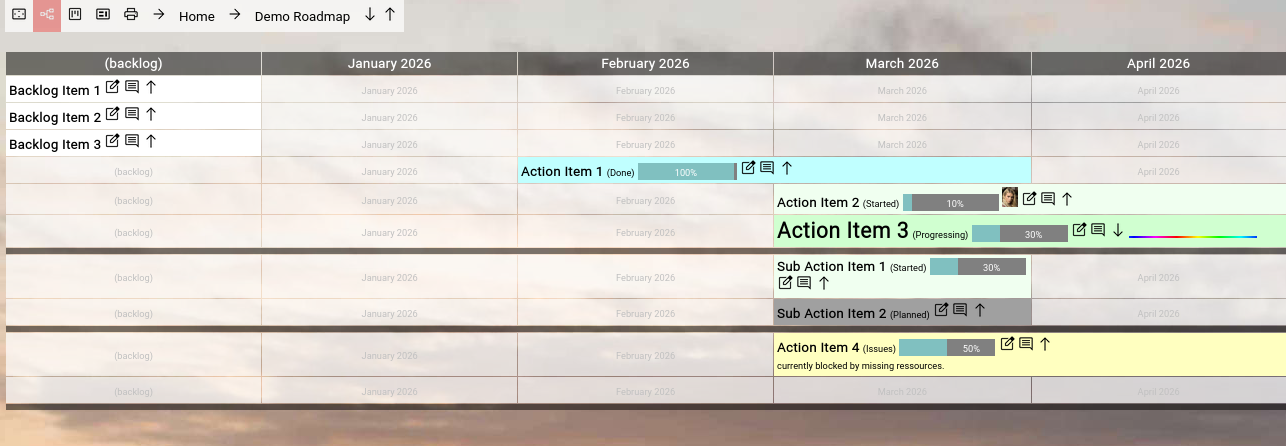The height and width of the screenshot is (446, 1286).
Task: Switch to the card list view icon
Action: [x=103, y=15]
